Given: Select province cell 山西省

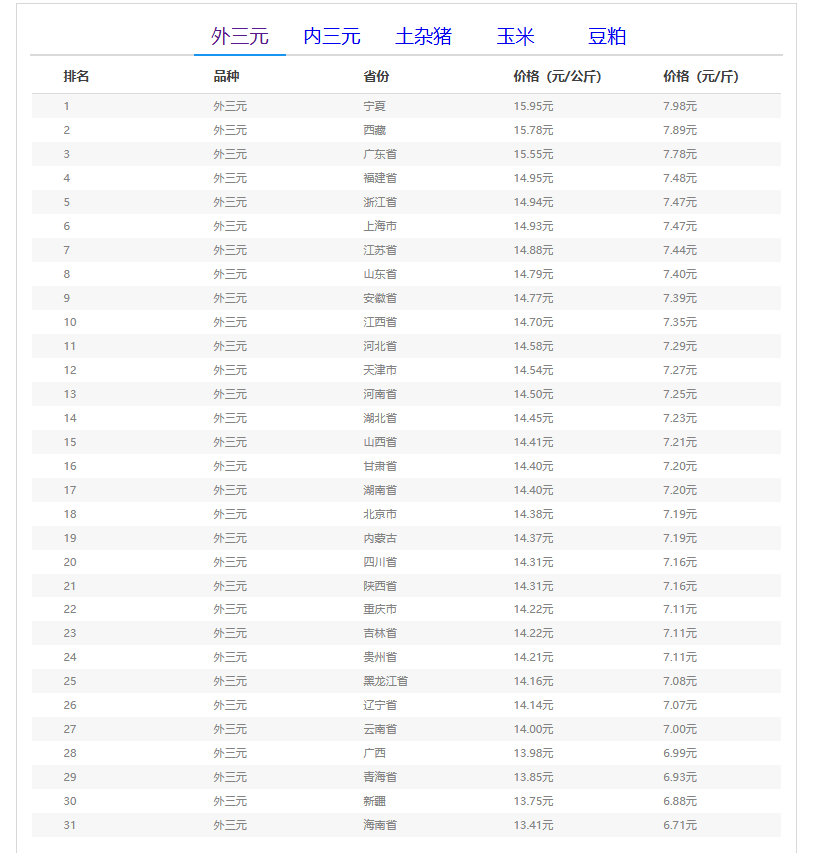Looking at the screenshot, I should tap(380, 442).
